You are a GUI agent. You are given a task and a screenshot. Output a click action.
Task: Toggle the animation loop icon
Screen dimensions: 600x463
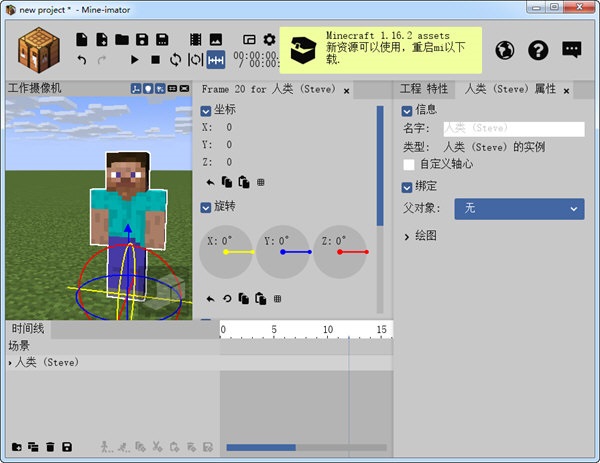click(176, 60)
